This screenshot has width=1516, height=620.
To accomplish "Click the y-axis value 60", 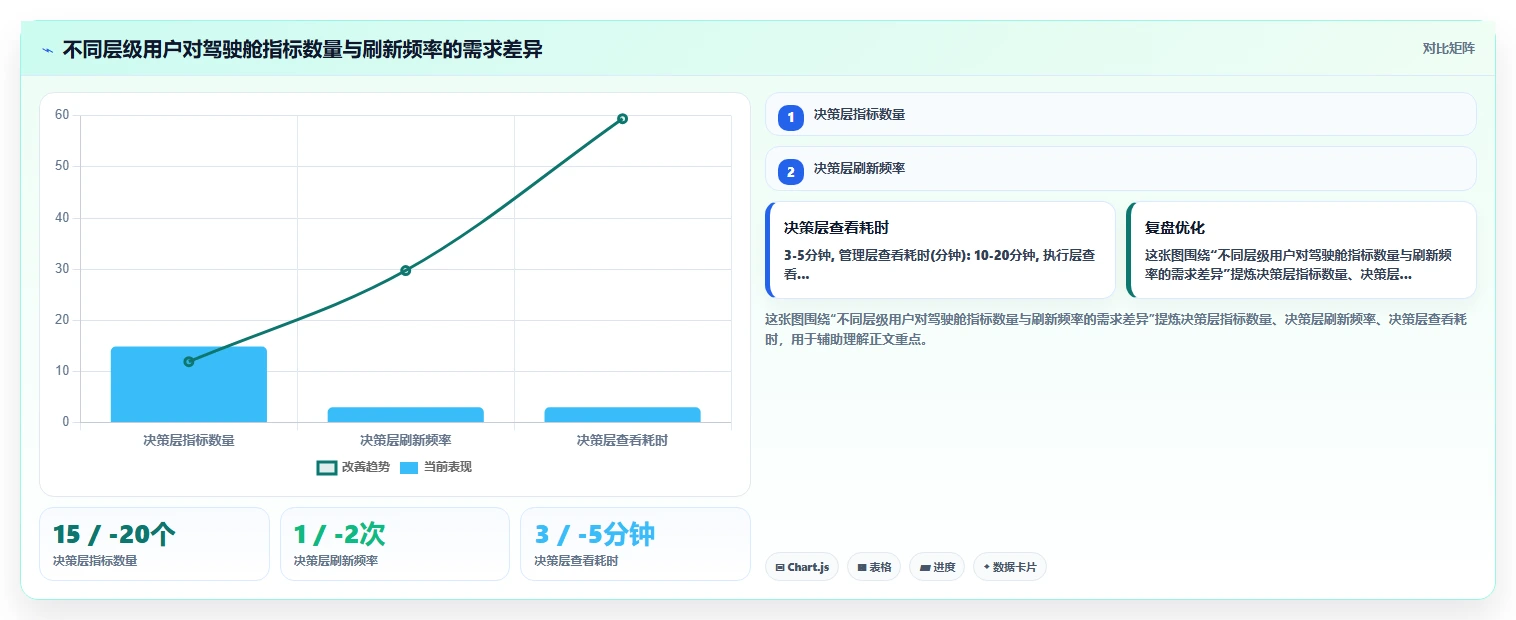I will pos(62,115).
